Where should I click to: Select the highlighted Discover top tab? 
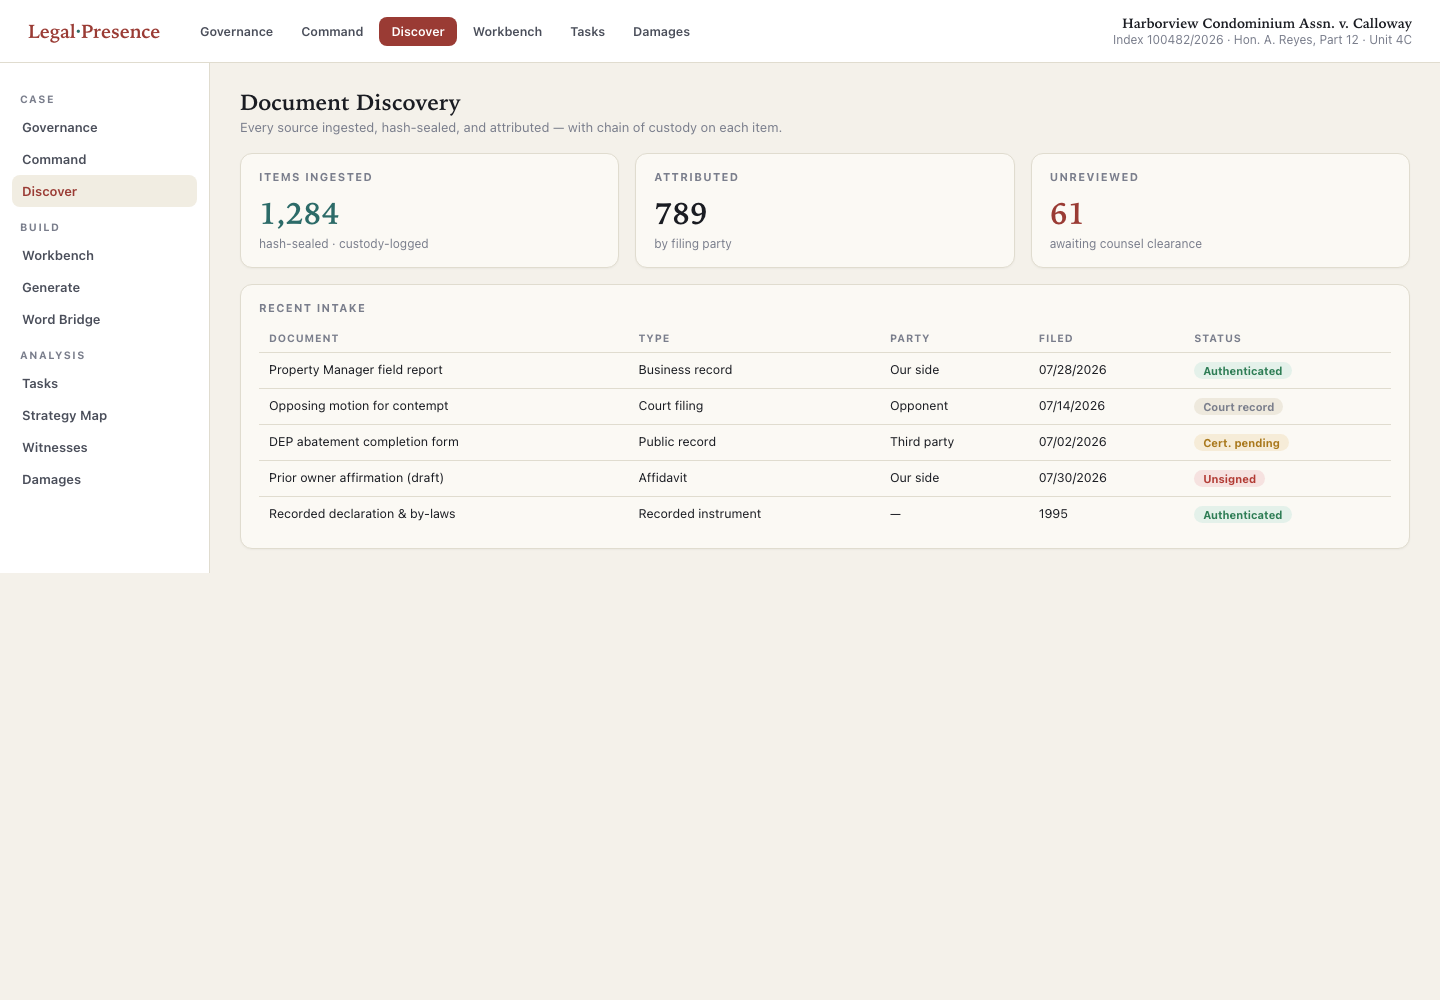418,32
